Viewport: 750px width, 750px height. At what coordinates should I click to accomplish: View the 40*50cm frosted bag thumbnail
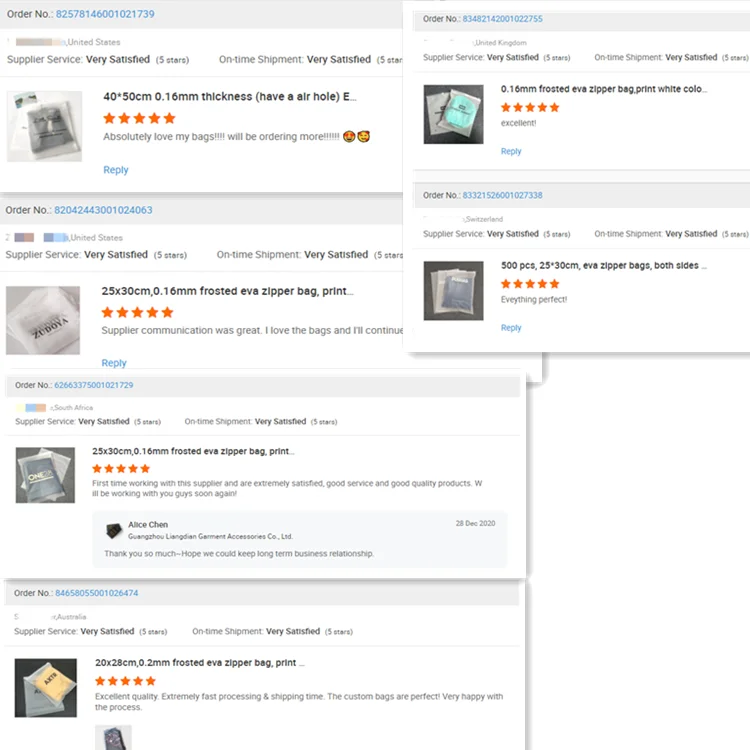tap(44, 126)
